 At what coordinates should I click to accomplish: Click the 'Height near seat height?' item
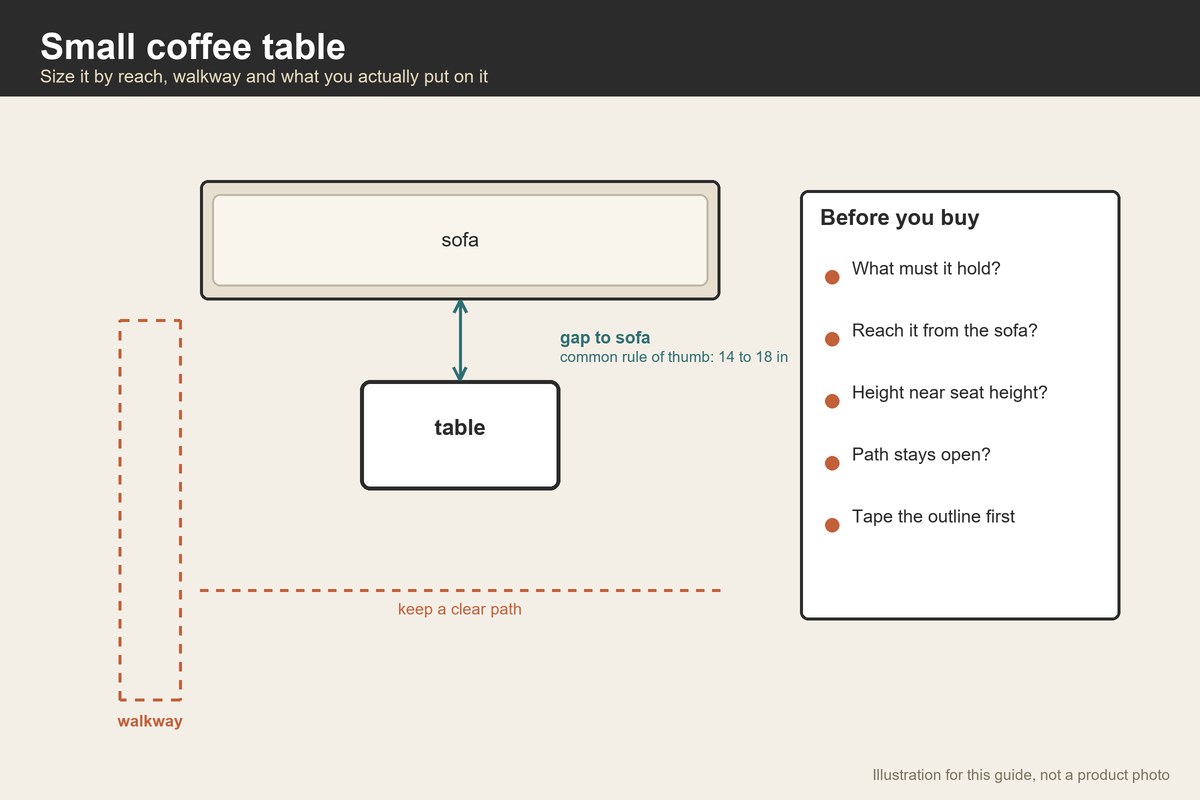point(950,393)
